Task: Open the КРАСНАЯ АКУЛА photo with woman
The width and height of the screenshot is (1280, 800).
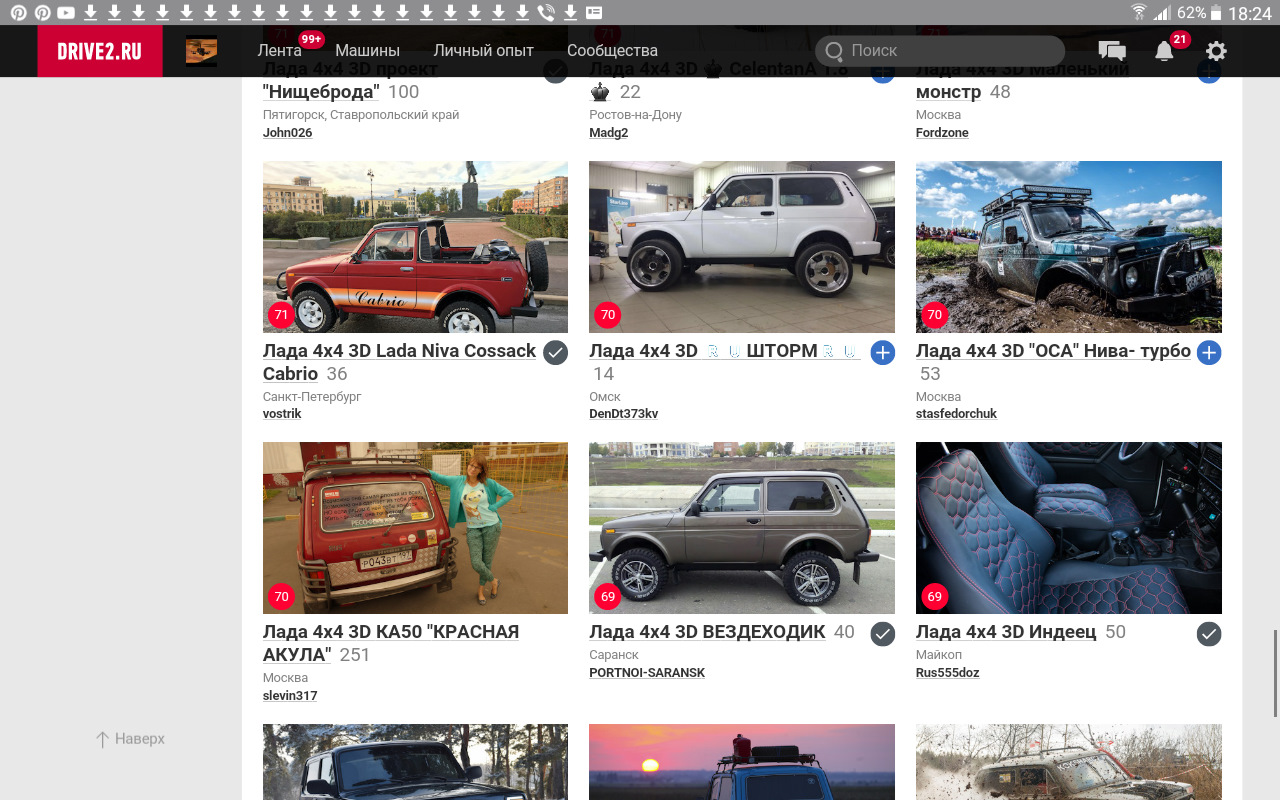Action: coord(415,528)
